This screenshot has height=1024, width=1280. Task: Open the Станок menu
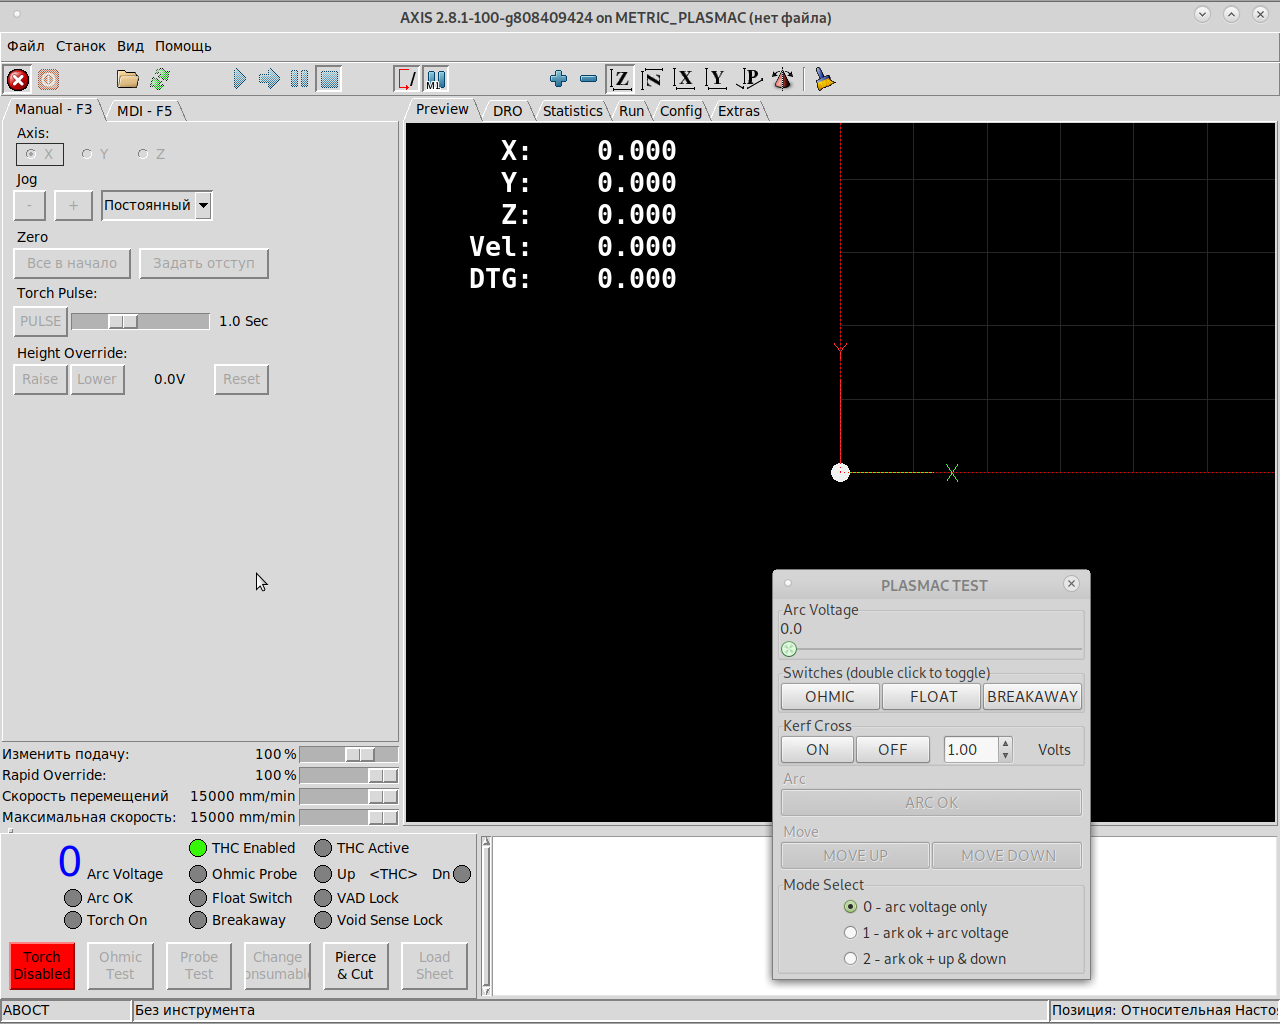(80, 46)
